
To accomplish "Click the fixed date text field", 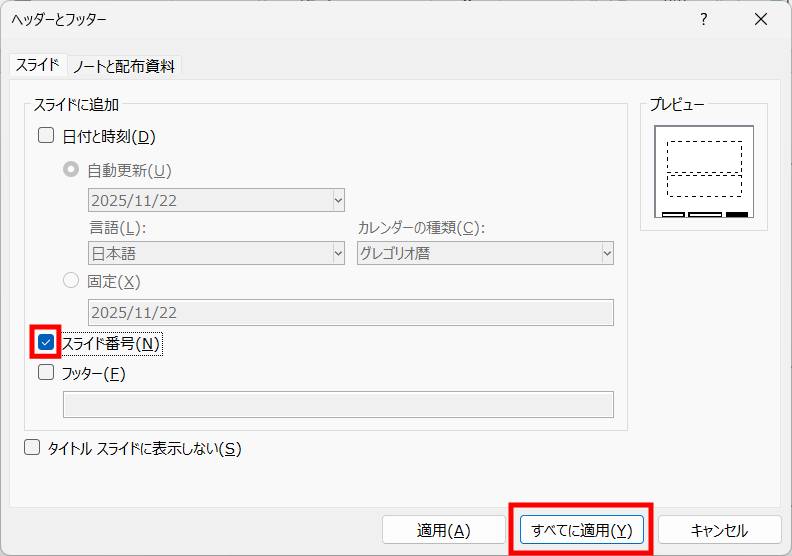I will (x=351, y=313).
